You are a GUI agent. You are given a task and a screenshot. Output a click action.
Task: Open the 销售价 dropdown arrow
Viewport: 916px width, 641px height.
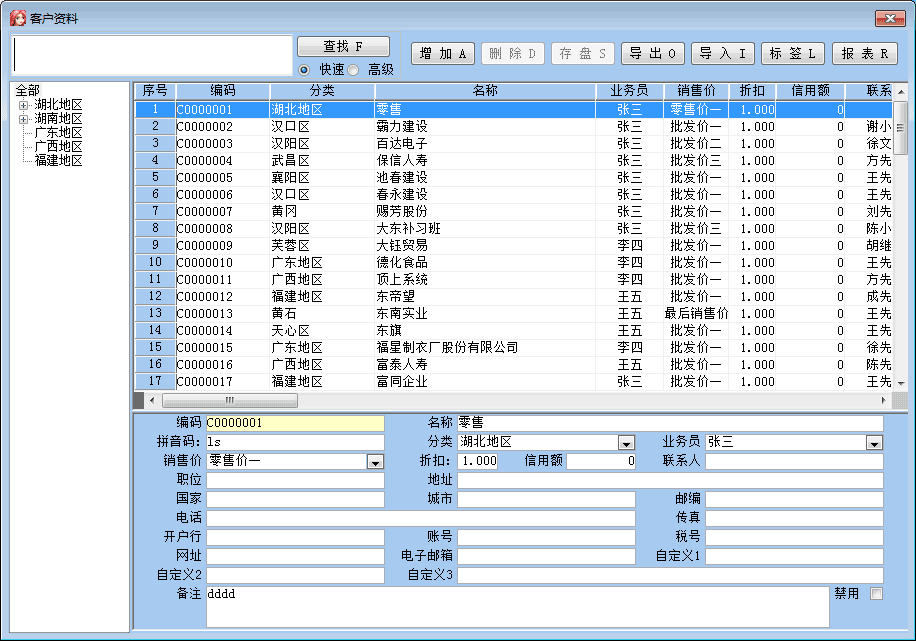click(375, 462)
